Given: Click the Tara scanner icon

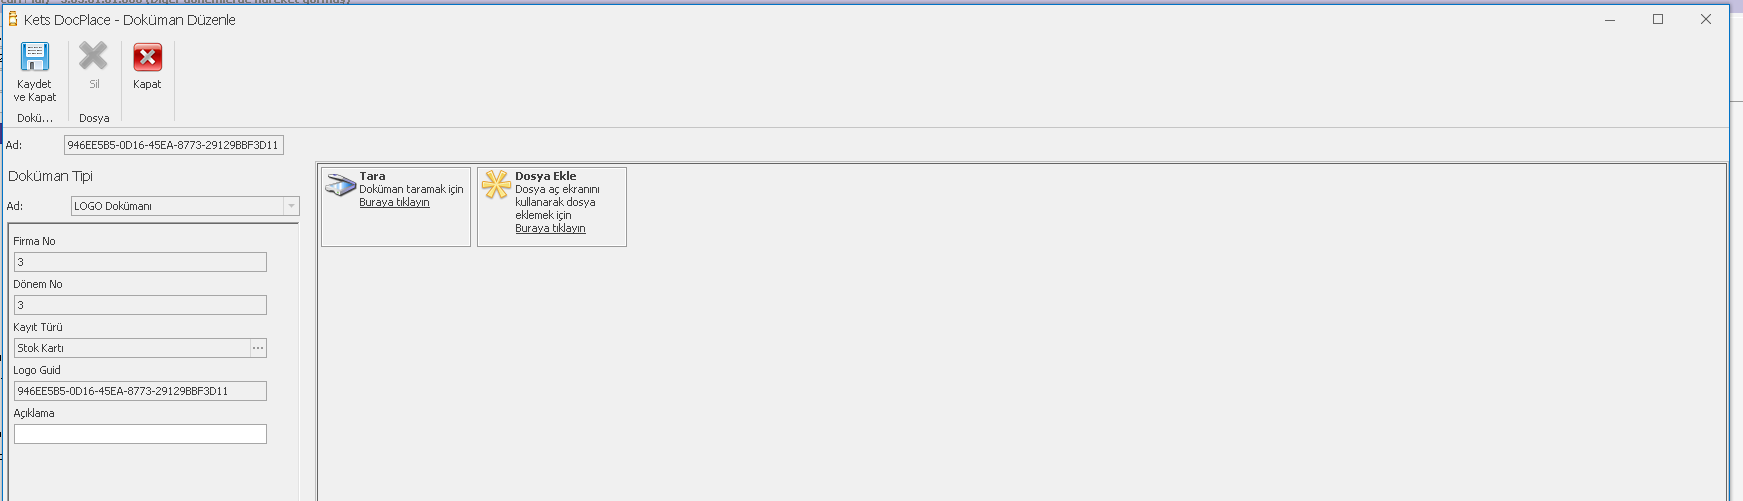Looking at the screenshot, I should pos(341,184).
